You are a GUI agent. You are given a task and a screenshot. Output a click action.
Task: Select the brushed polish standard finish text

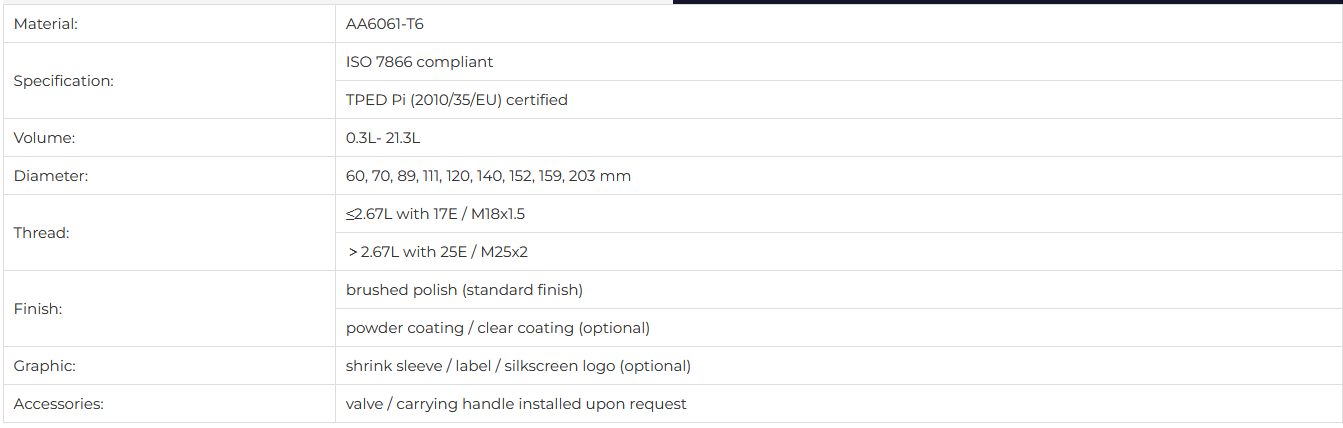[x=464, y=290]
